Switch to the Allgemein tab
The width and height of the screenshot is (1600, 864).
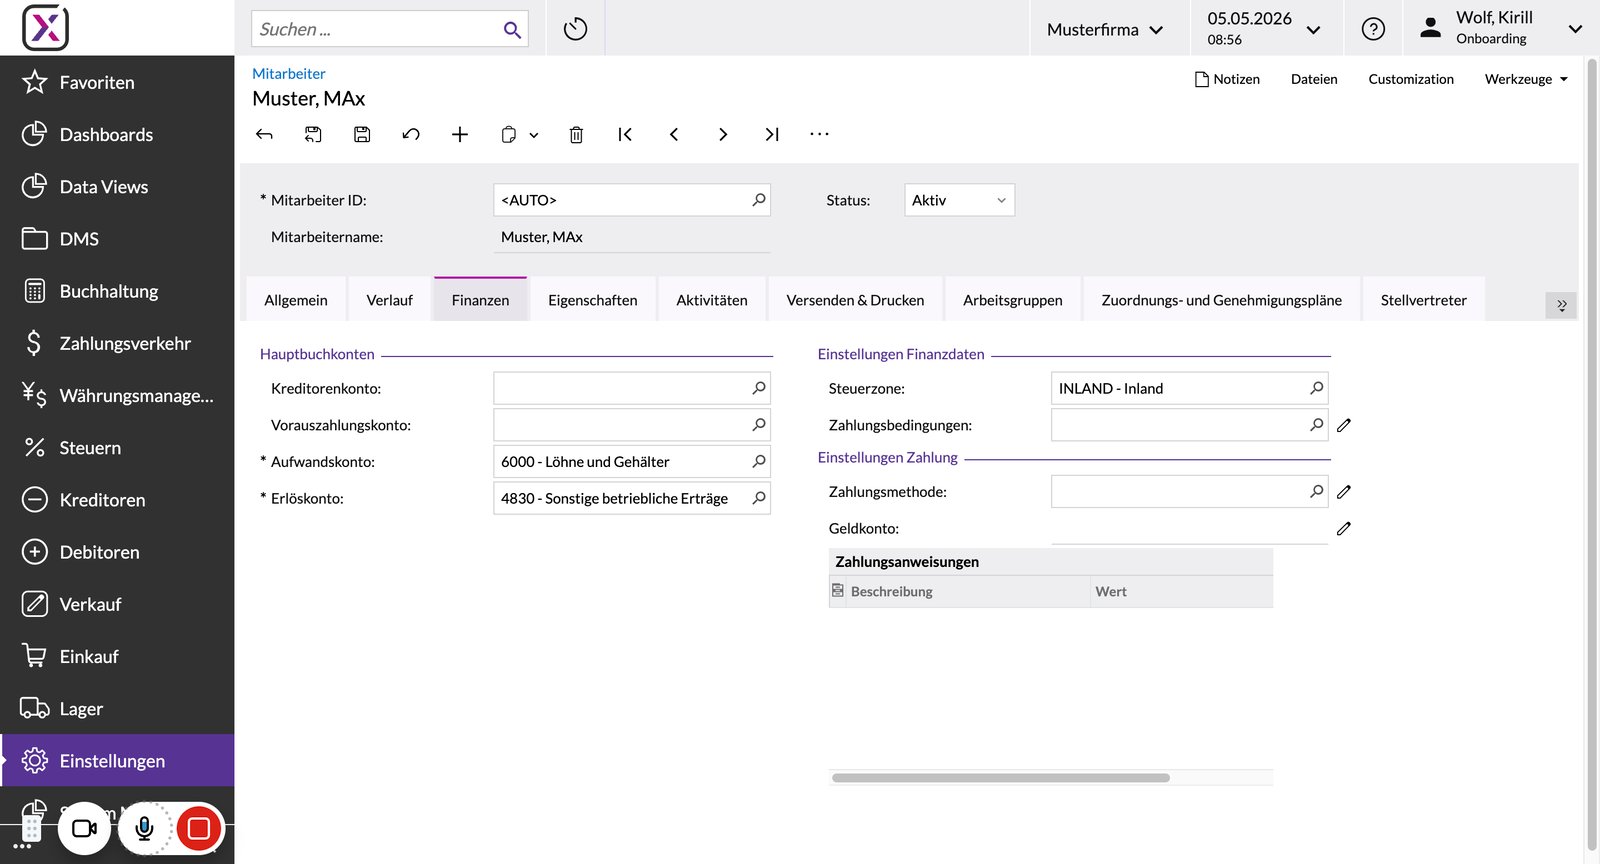tap(296, 300)
